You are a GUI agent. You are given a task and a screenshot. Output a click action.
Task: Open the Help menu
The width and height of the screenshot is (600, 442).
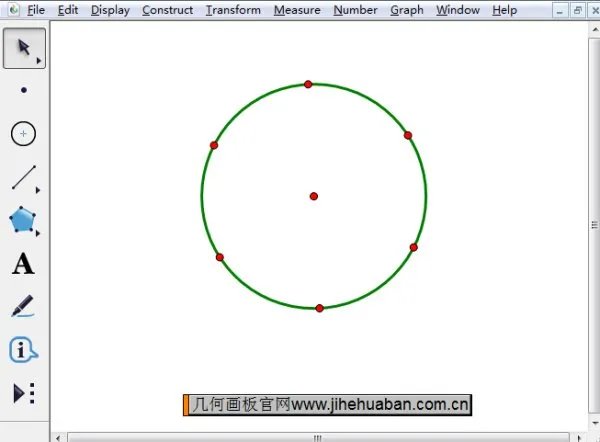pyautogui.click(x=505, y=10)
